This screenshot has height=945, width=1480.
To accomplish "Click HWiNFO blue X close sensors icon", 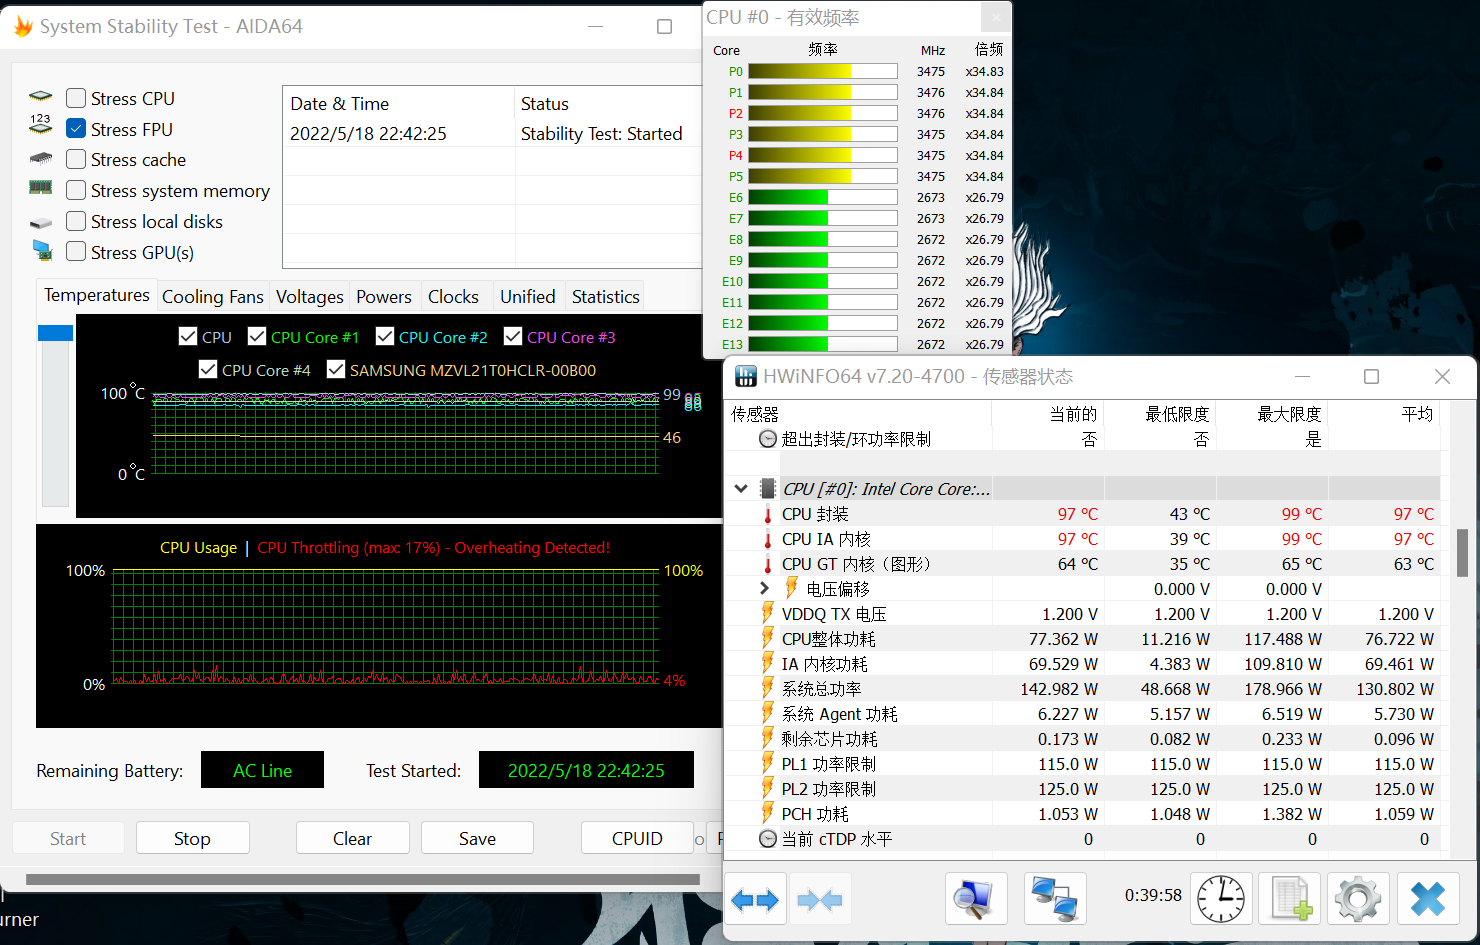I will (1428, 898).
